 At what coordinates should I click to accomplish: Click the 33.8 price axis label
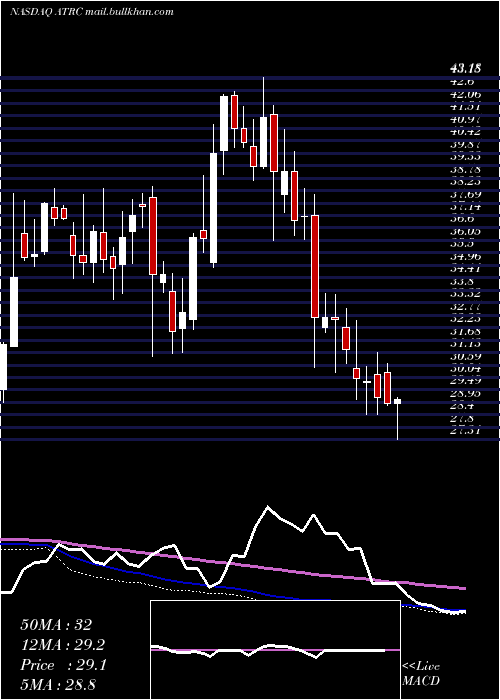462,282
